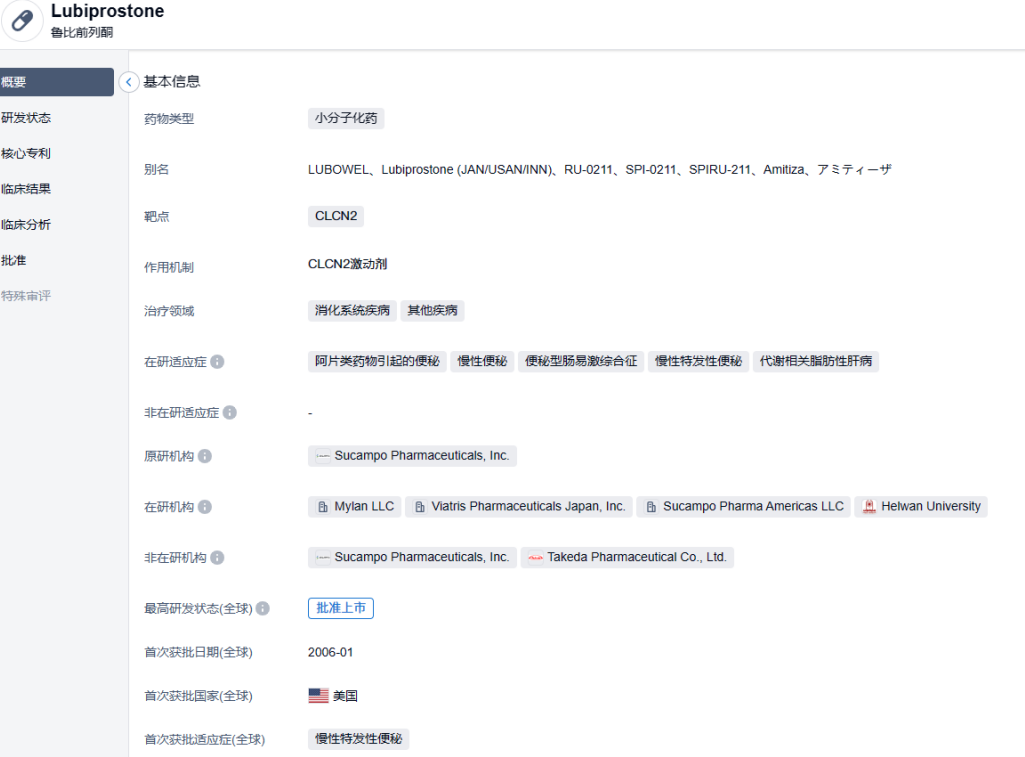Click the Helwan University logo icon
Screen dimensions: 1025x757
click(869, 507)
